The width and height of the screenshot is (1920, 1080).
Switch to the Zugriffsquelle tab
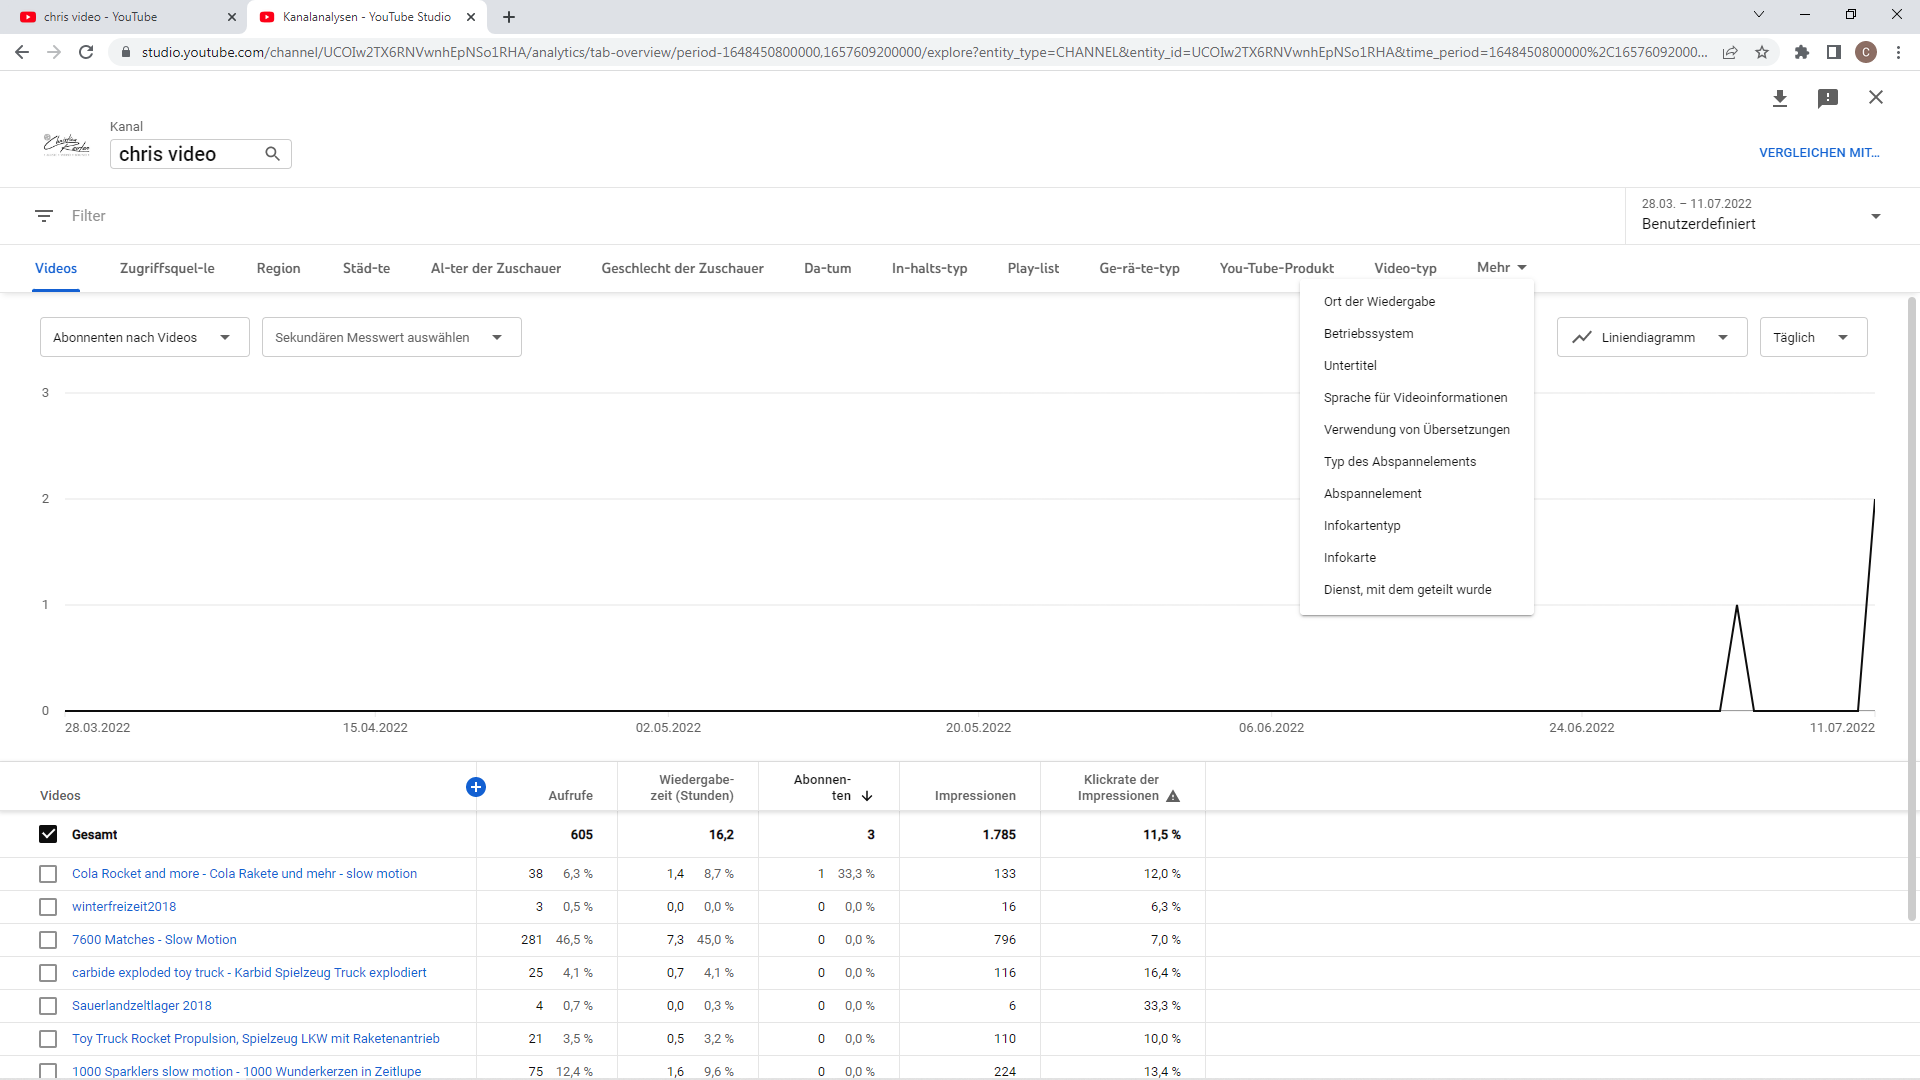tap(167, 268)
